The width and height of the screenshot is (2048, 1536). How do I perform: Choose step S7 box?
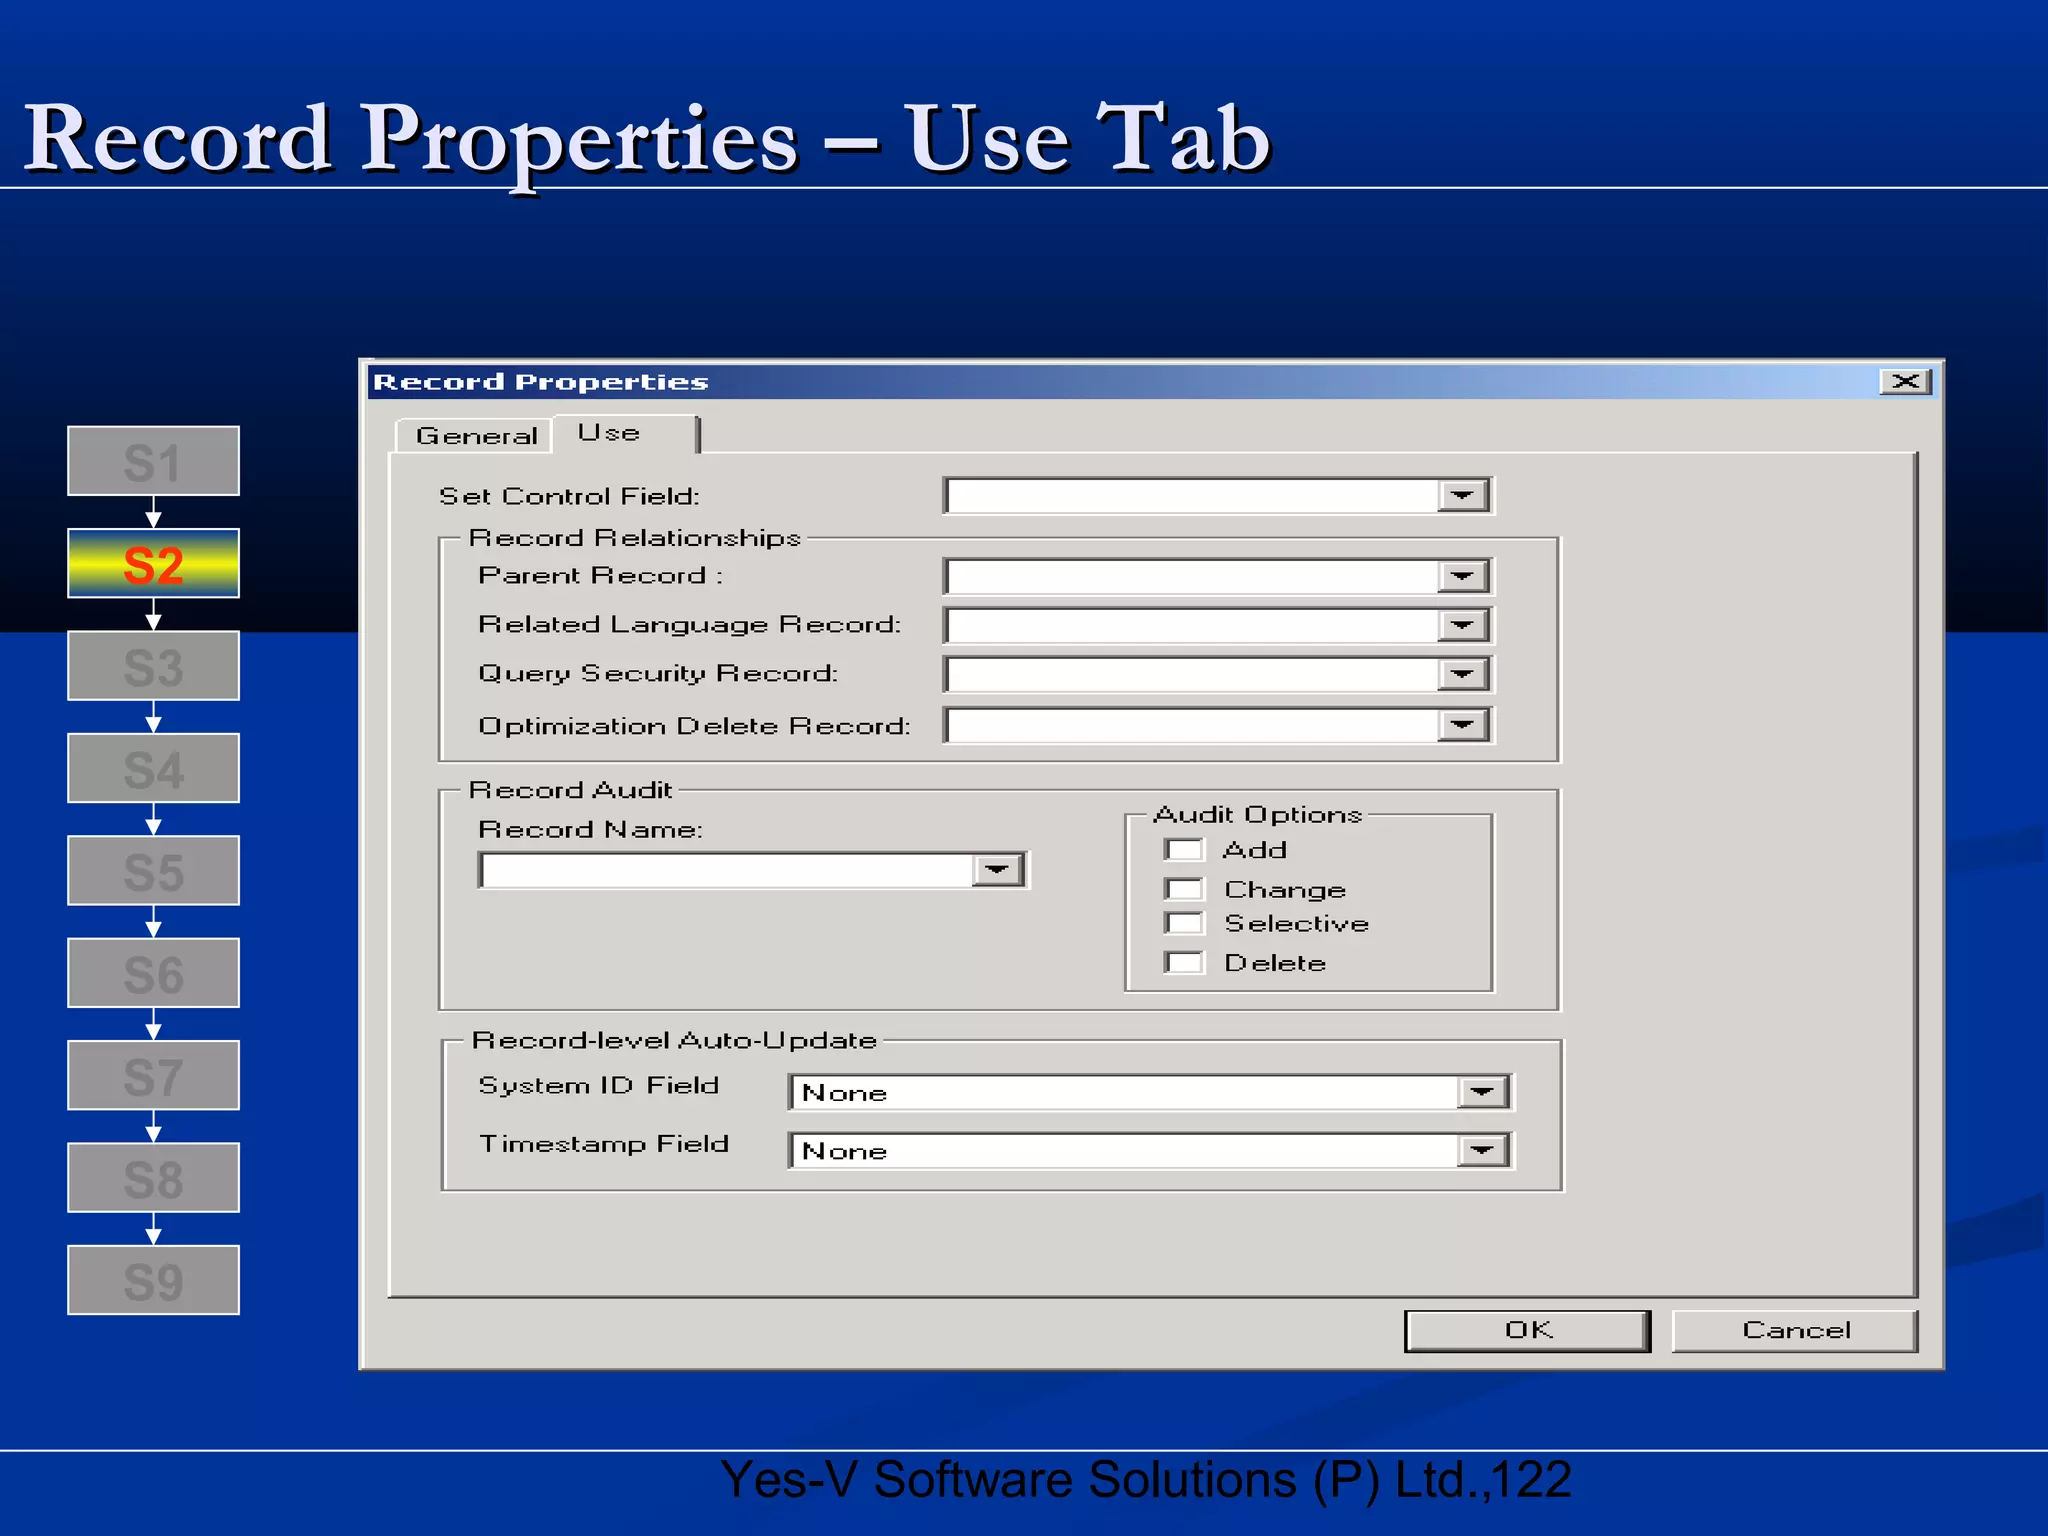pos(153,1075)
